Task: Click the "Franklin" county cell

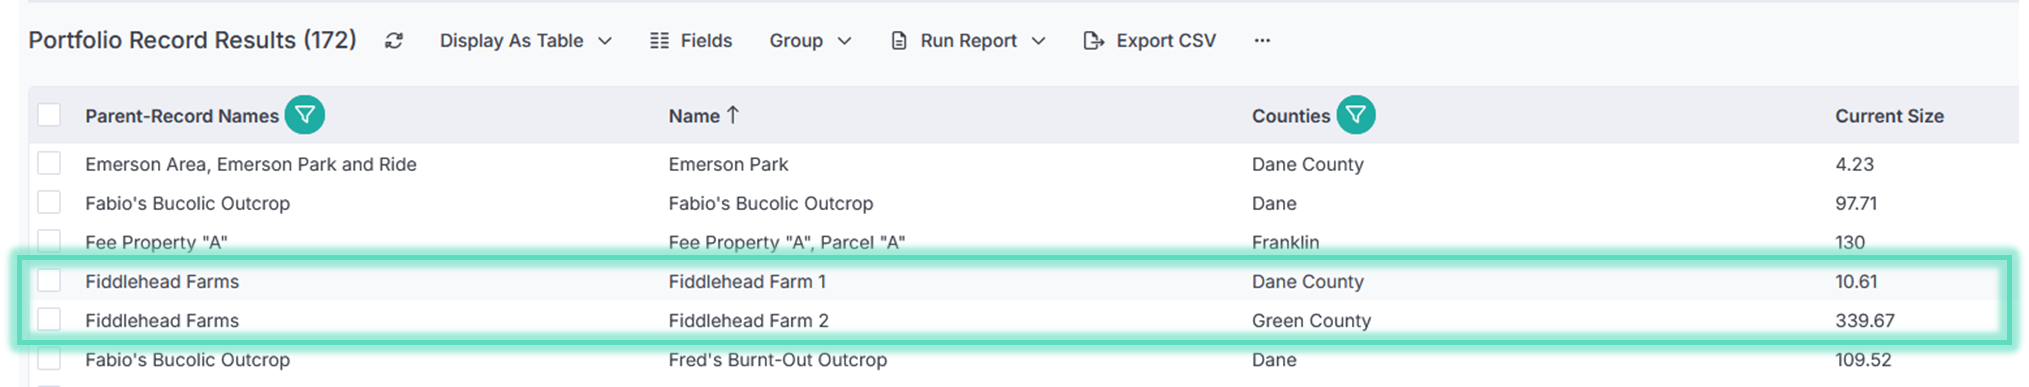Action: (x=1285, y=242)
